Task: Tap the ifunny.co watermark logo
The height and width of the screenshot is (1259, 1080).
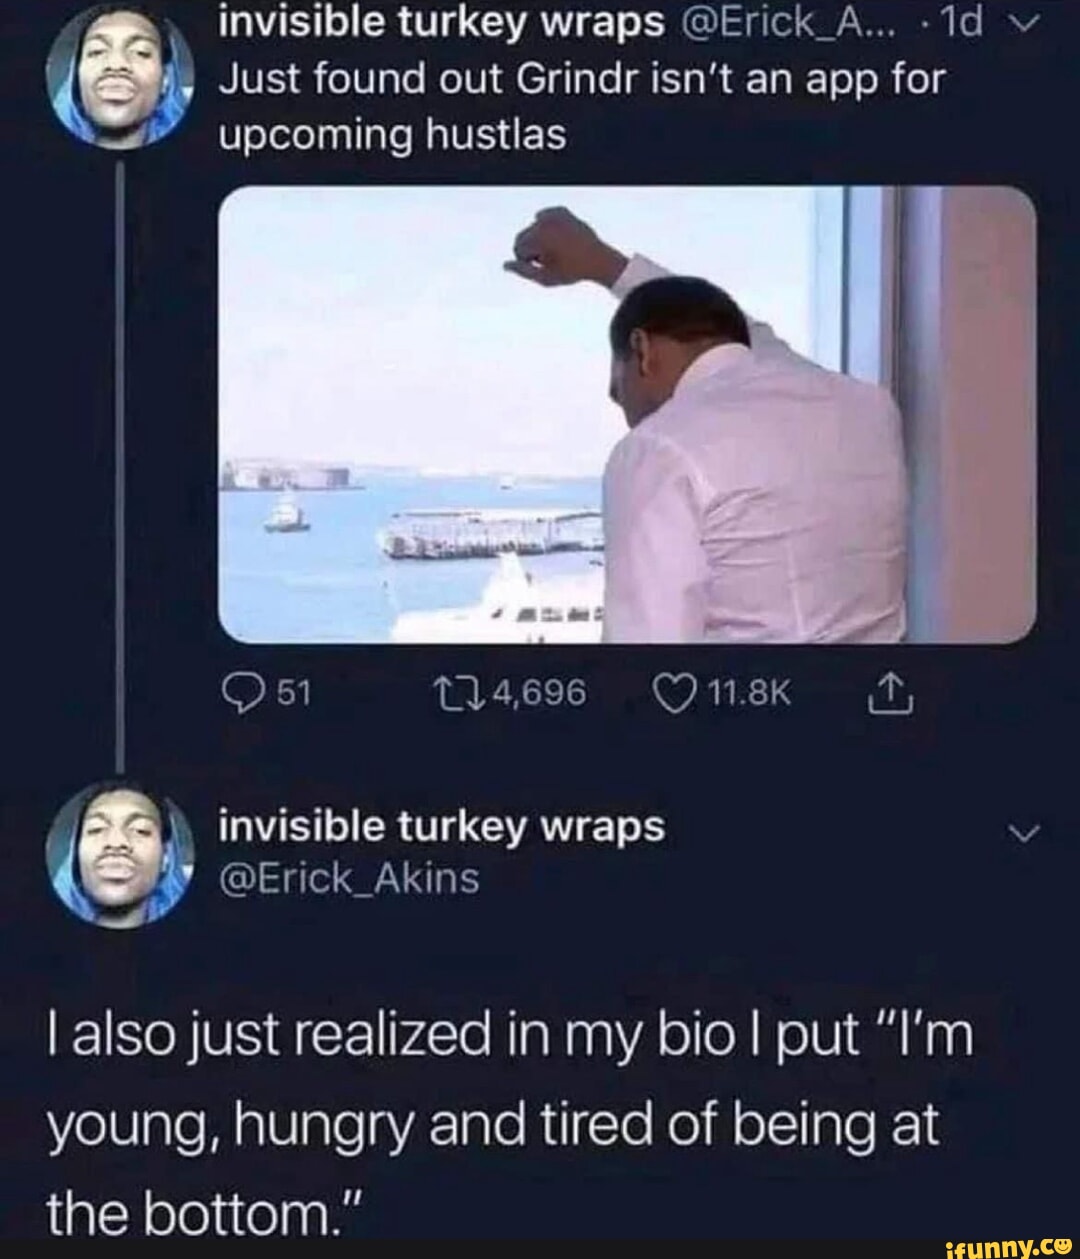Action: (x=1013, y=1244)
